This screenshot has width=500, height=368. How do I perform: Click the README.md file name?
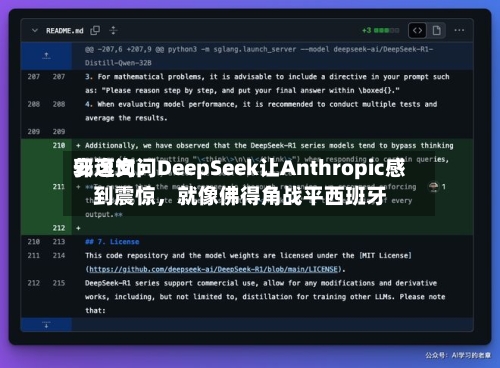[65, 31]
